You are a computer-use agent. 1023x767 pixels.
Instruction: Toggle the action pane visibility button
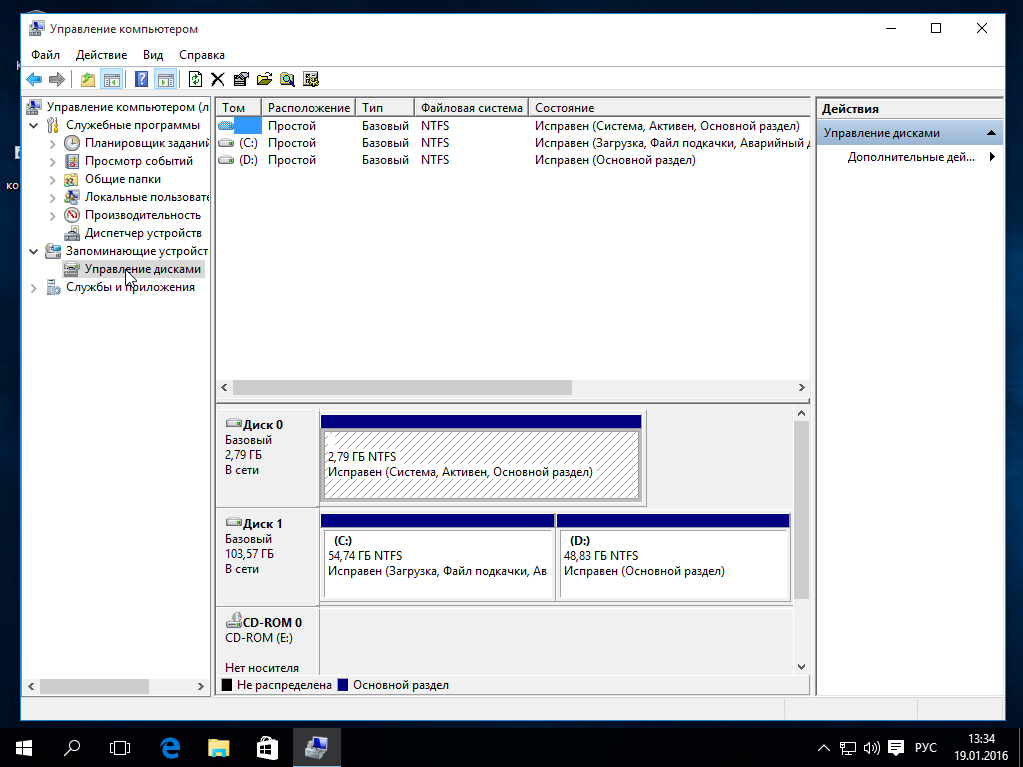point(165,80)
